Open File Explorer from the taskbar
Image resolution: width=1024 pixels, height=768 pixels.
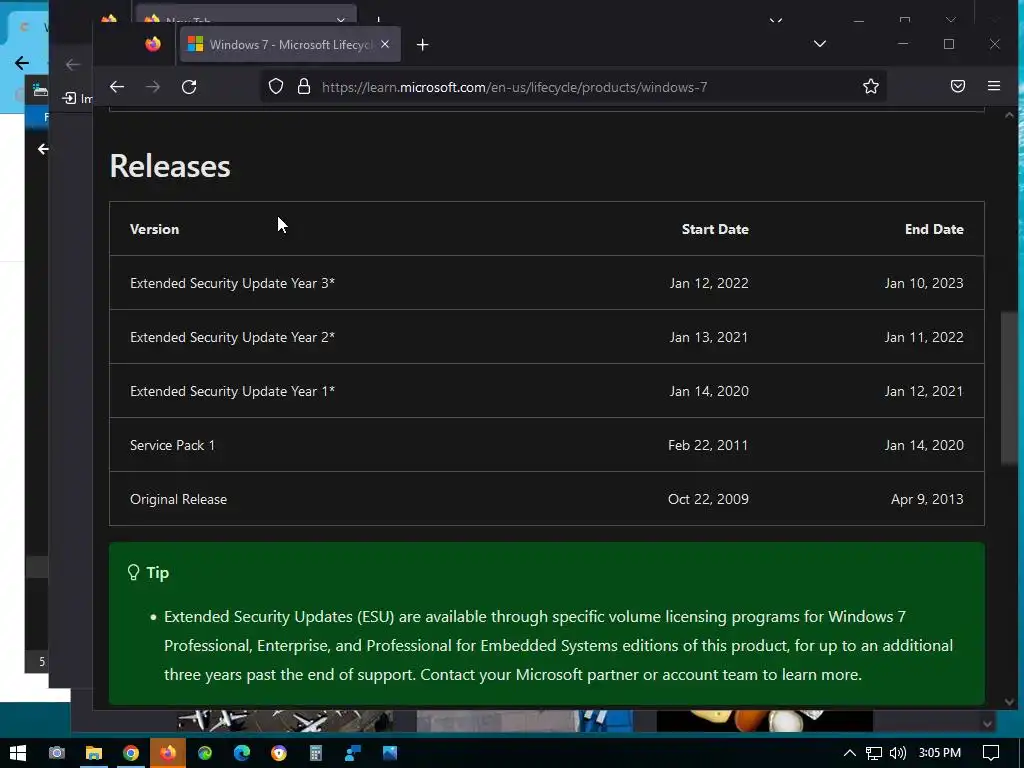click(x=94, y=753)
